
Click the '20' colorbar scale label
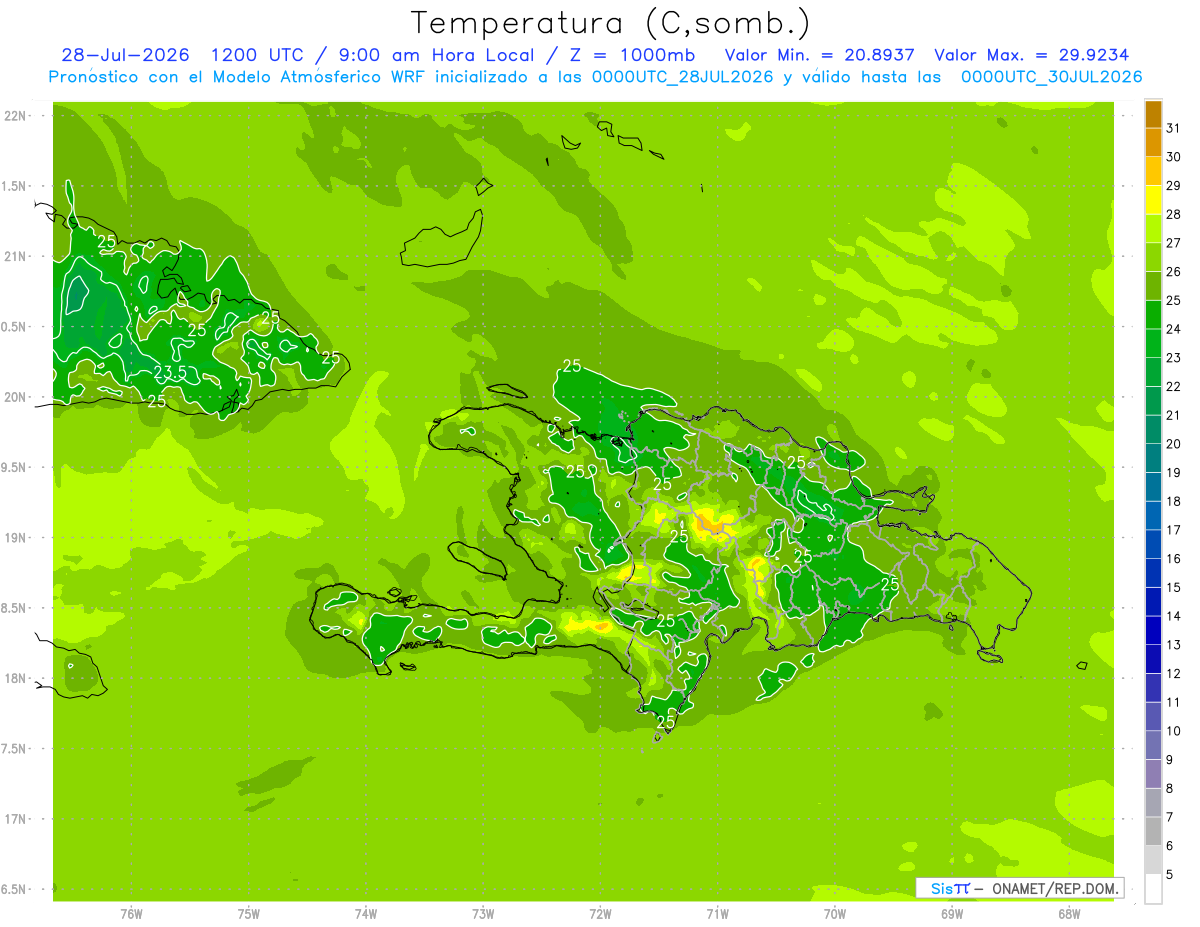click(1174, 444)
